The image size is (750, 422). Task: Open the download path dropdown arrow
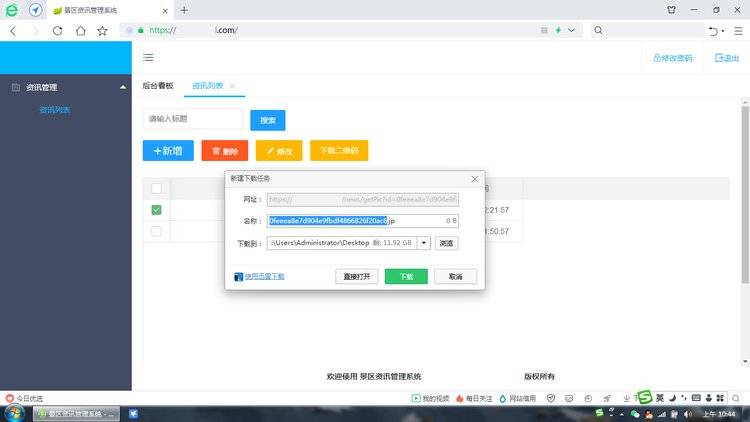(424, 243)
